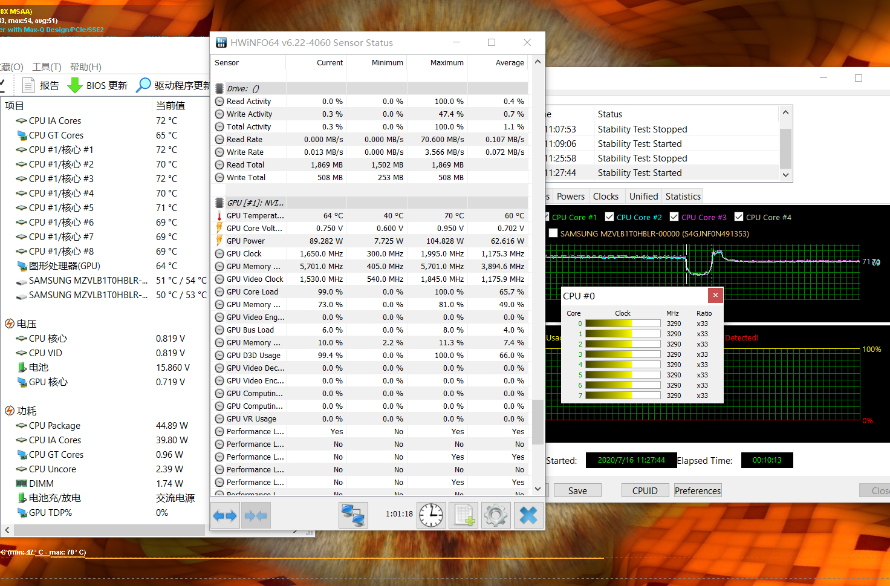Click the expand columns blue arrows button in HWiNFO
The height and width of the screenshot is (586, 890).
[225, 516]
